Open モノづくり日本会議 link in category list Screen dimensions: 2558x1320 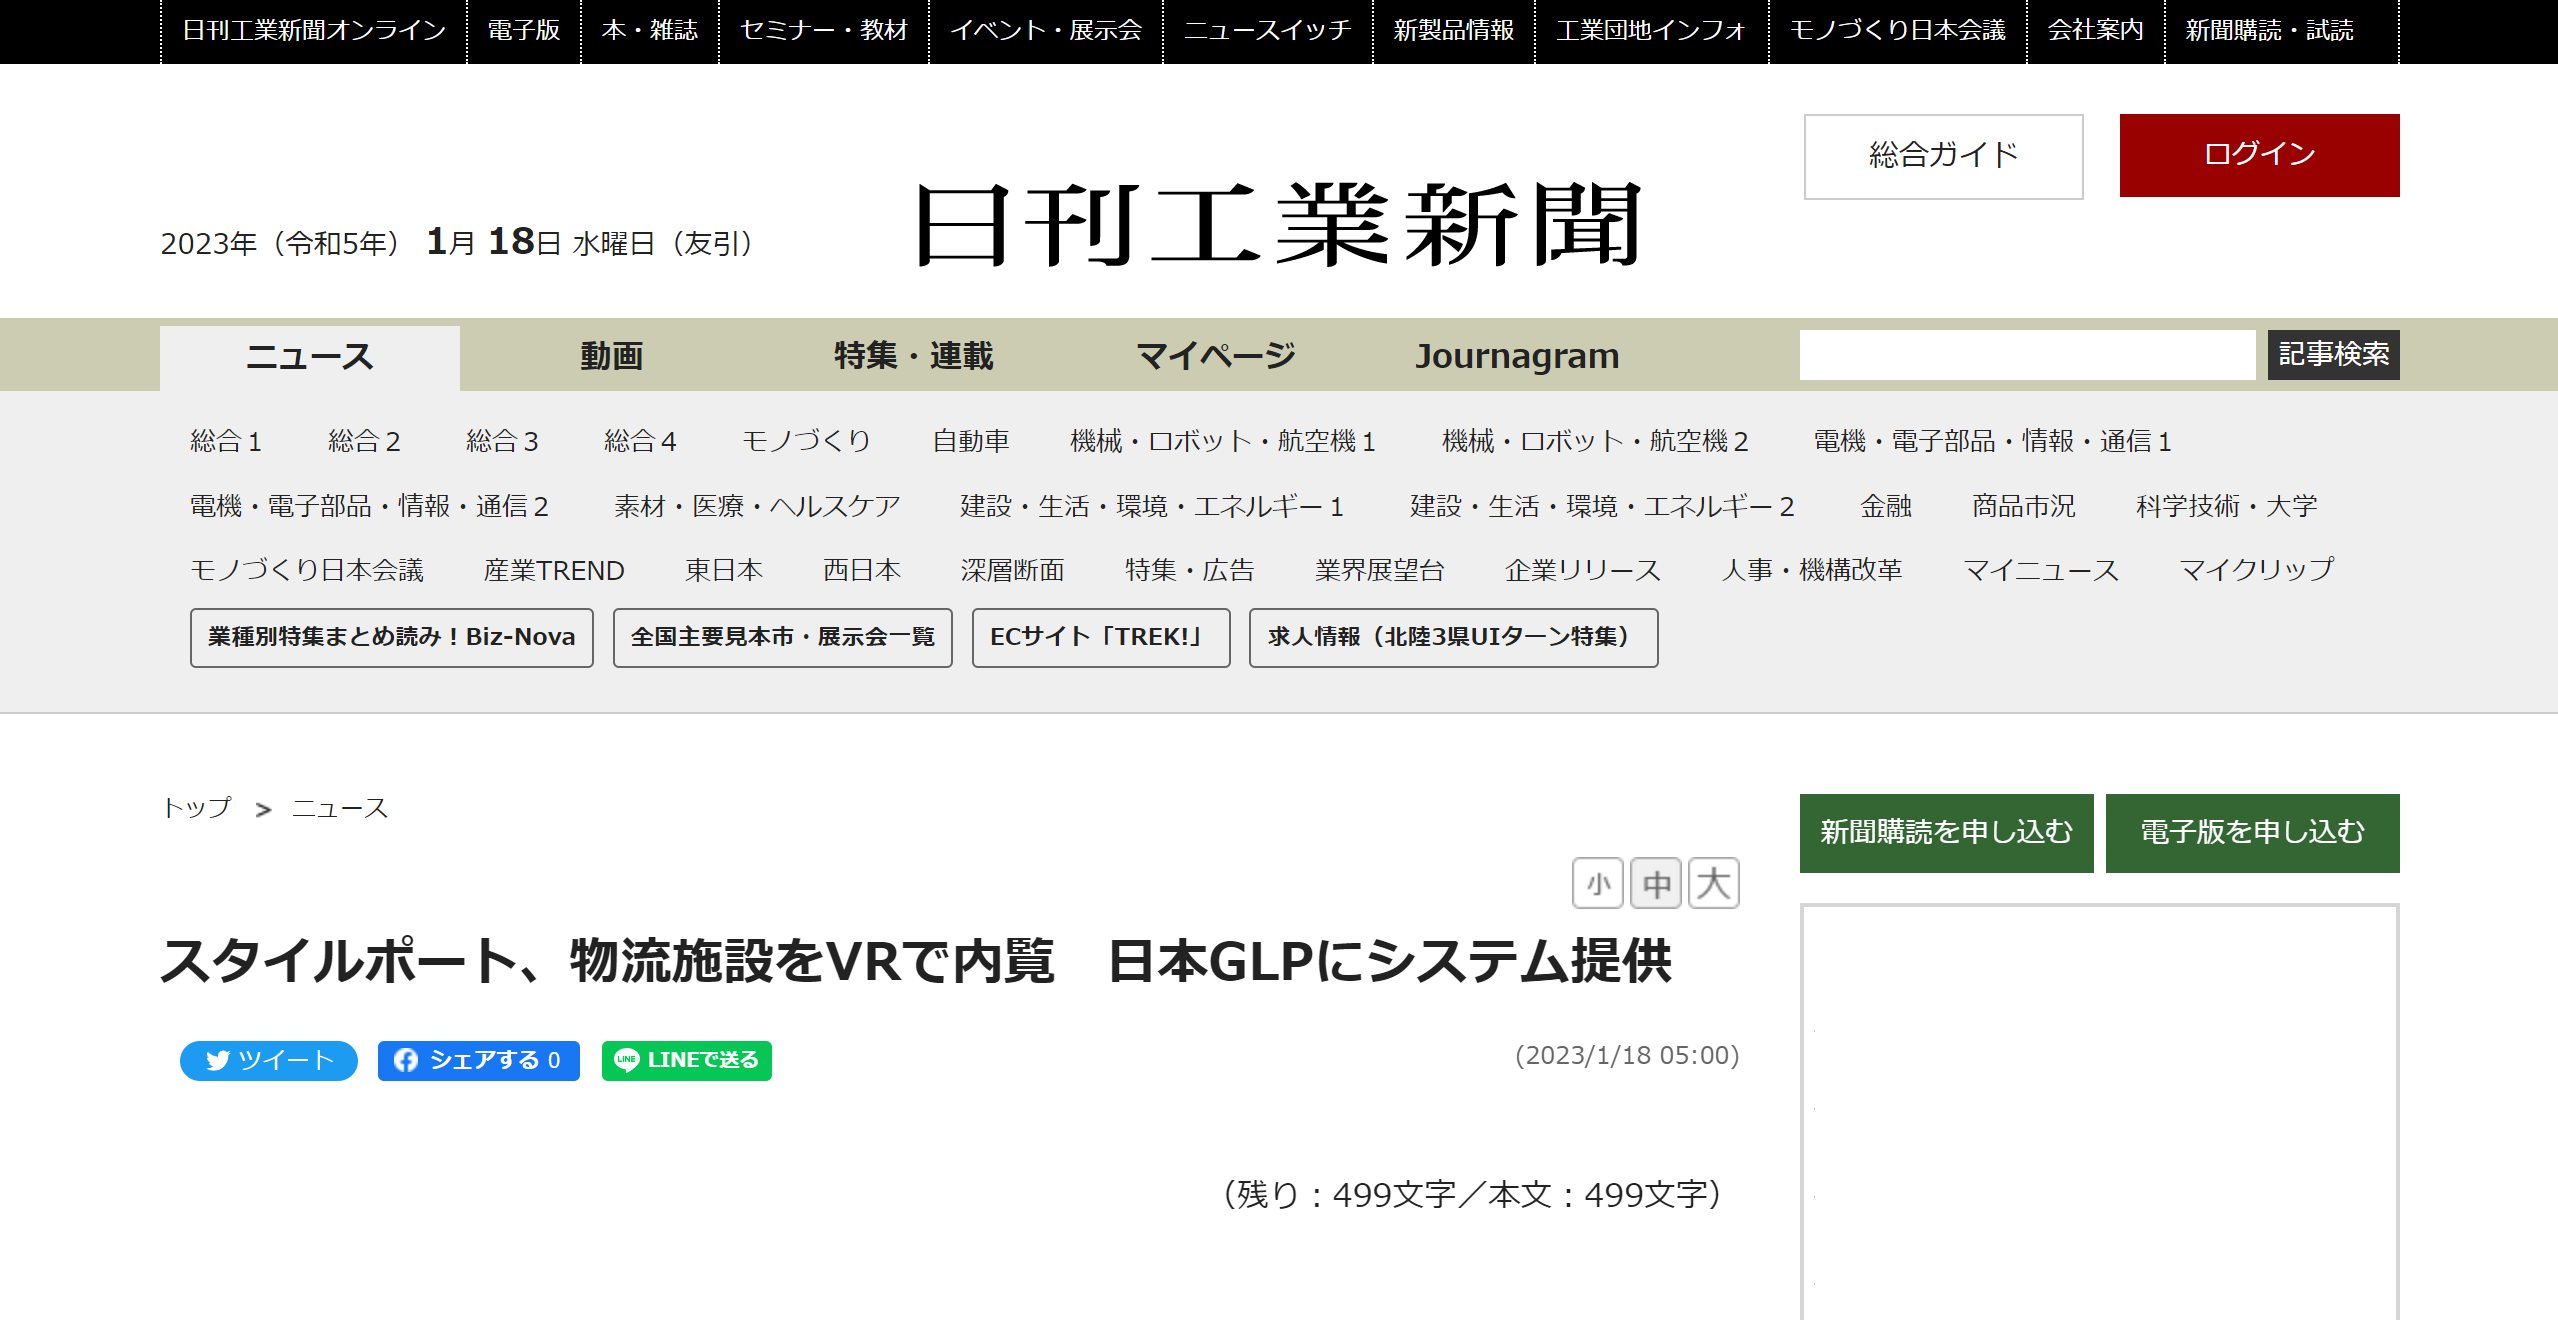(x=307, y=570)
